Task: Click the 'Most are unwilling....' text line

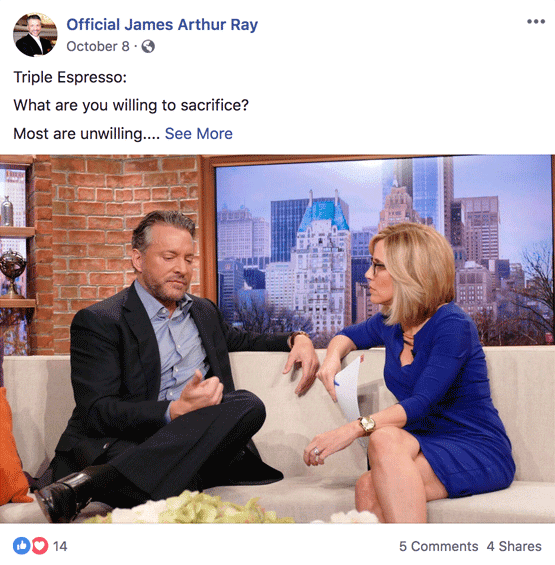Action: pyautogui.click(x=86, y=134)
